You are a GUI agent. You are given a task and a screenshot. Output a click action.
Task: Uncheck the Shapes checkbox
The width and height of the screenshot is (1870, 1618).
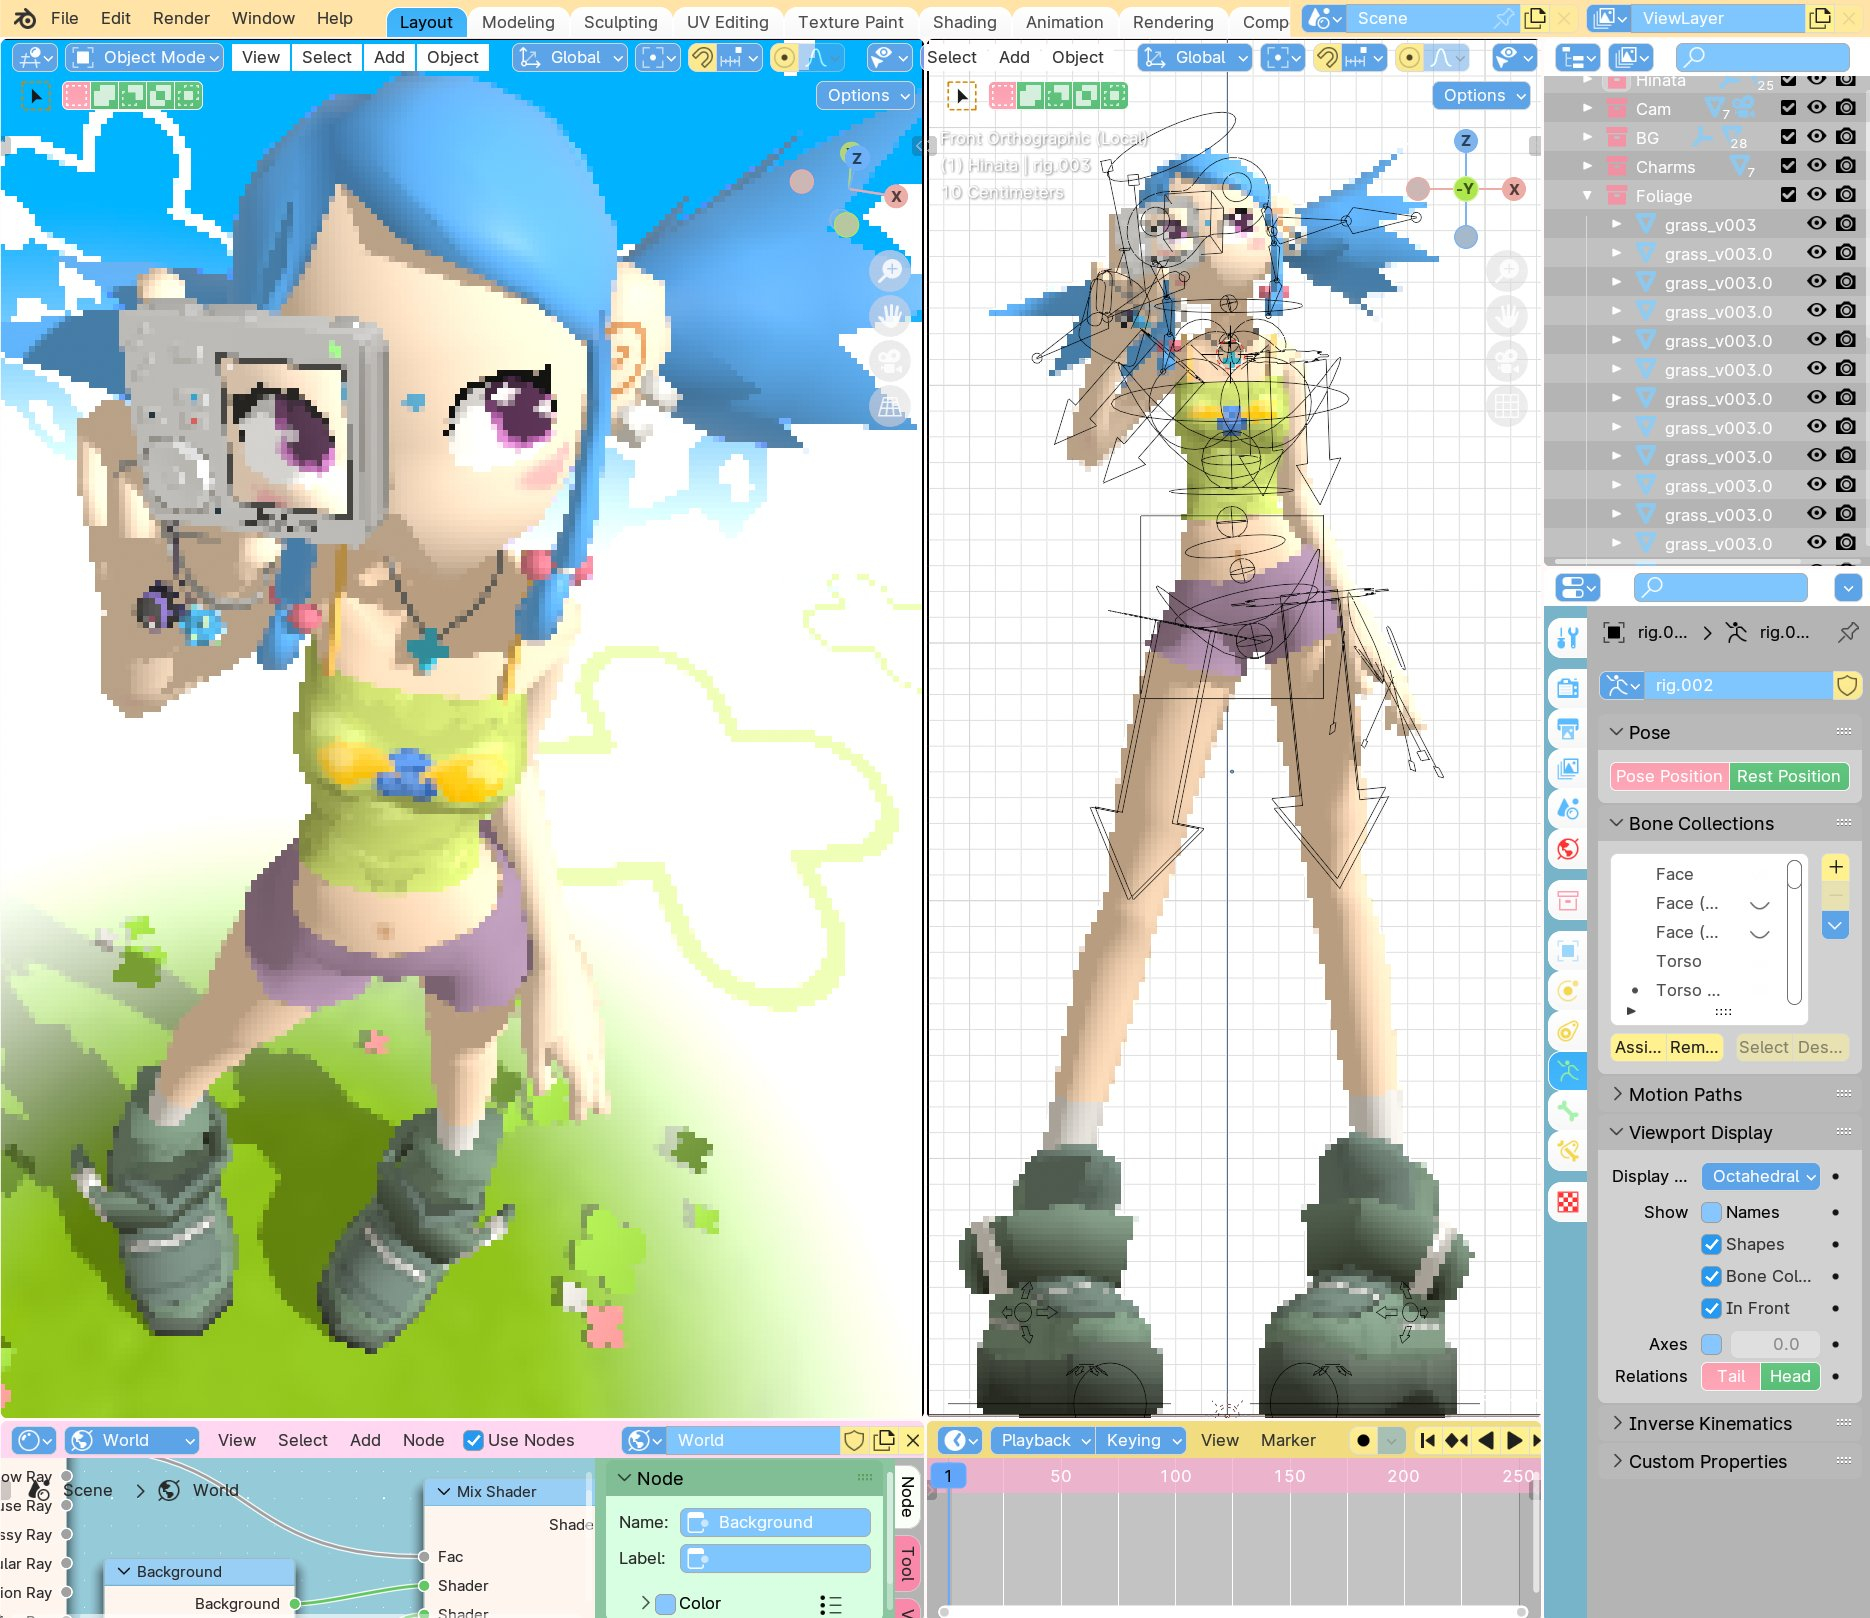click(1711, 1244)
